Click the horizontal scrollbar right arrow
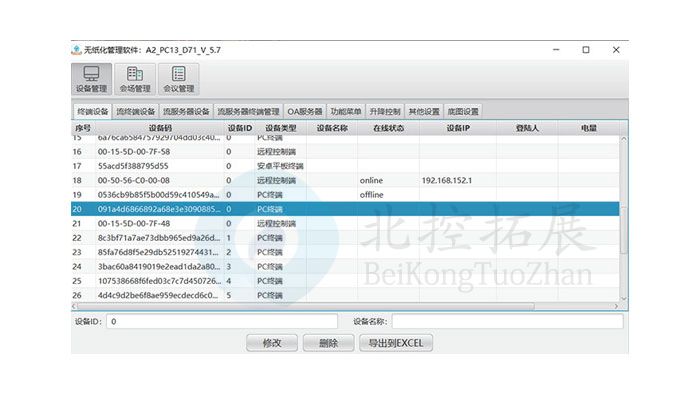This screenshot has height=394, width=700. (x=616, y=306)
